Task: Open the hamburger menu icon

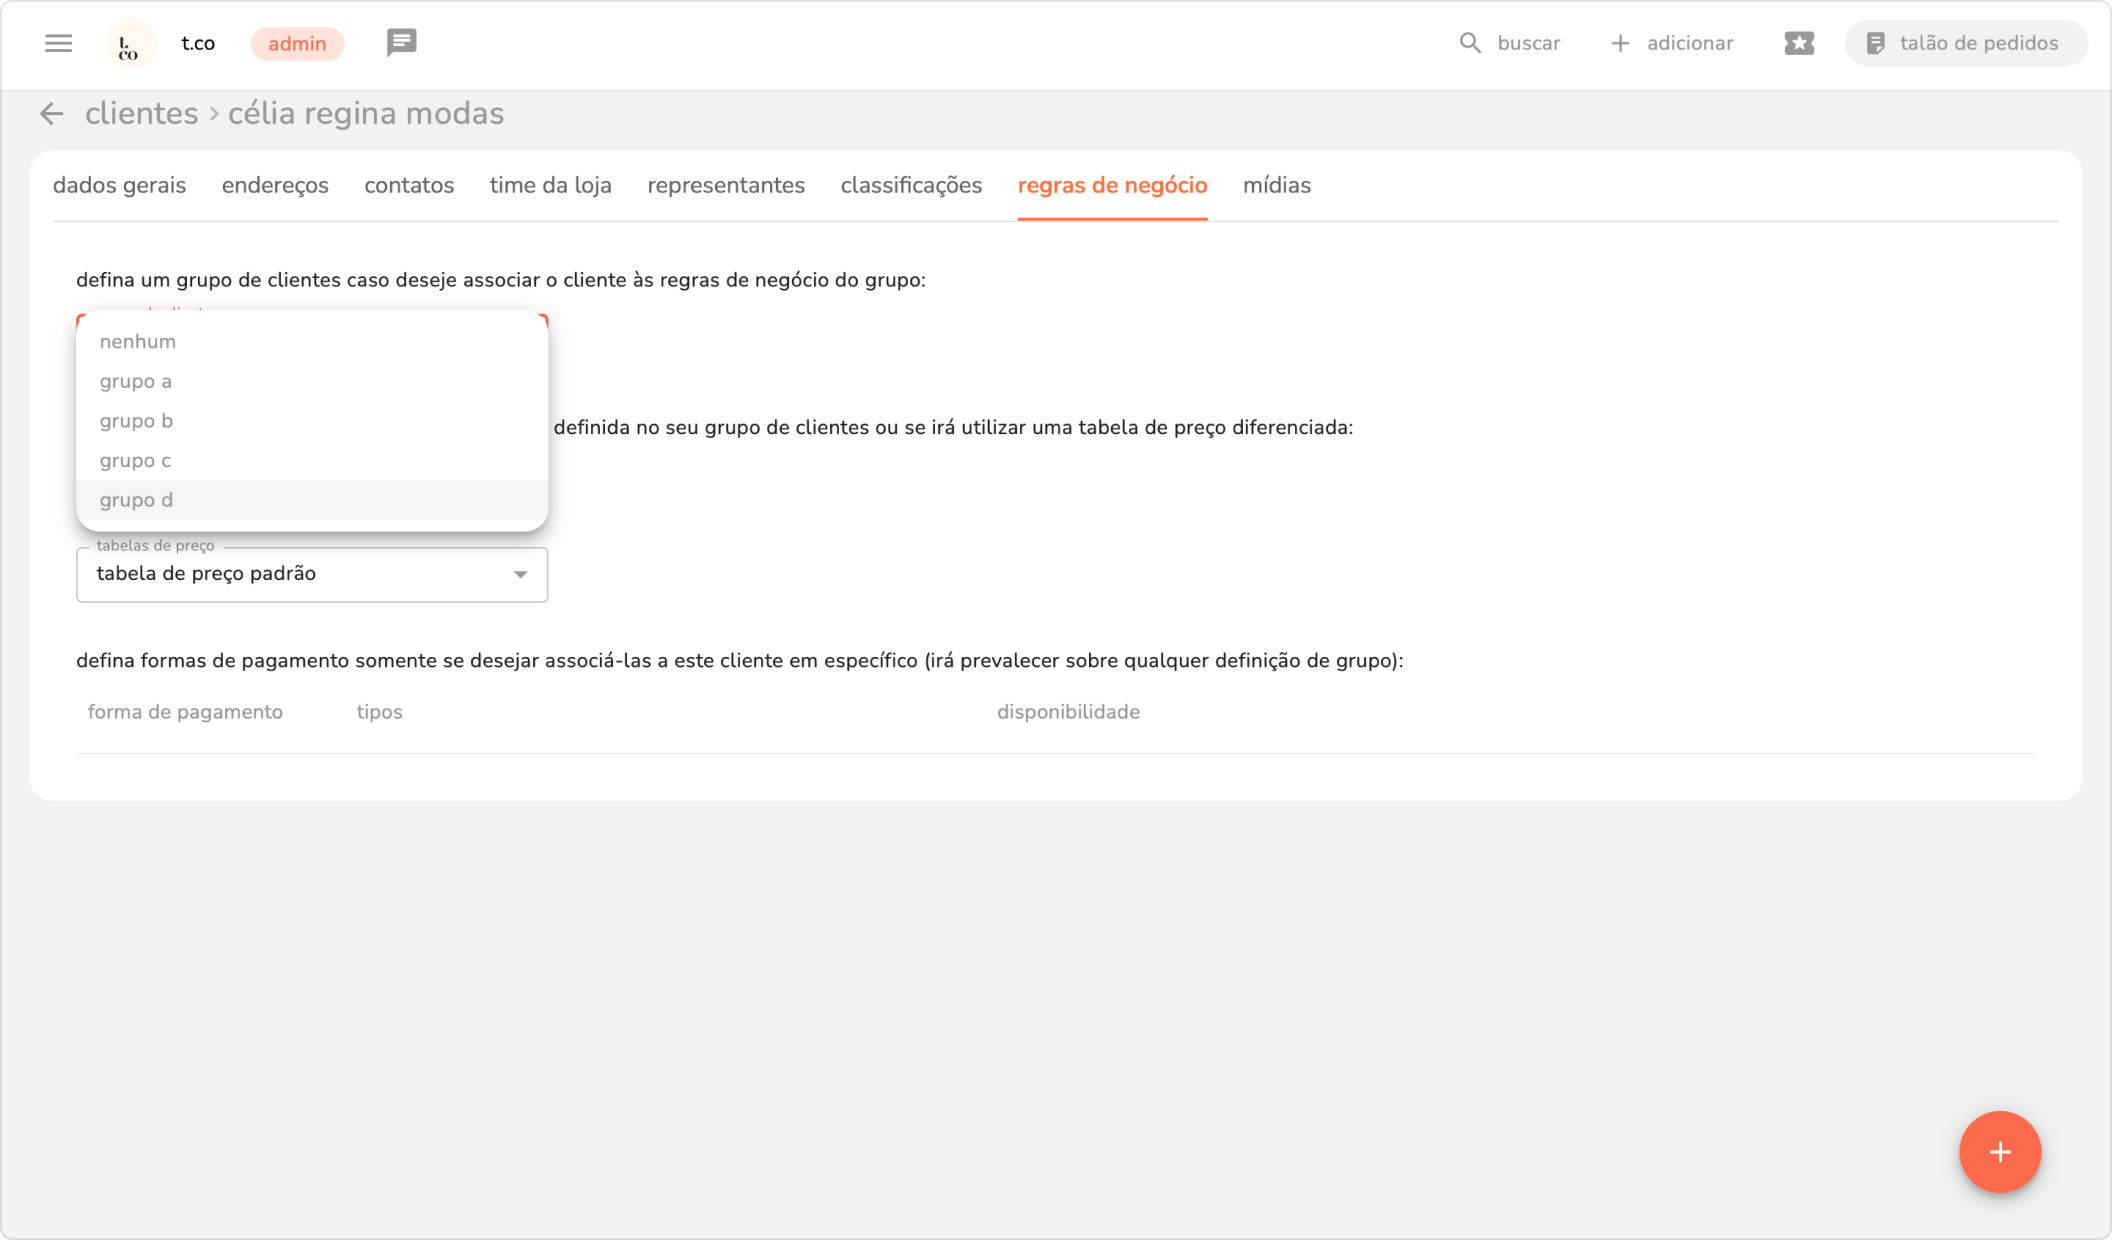Action: tap(58, 43)
